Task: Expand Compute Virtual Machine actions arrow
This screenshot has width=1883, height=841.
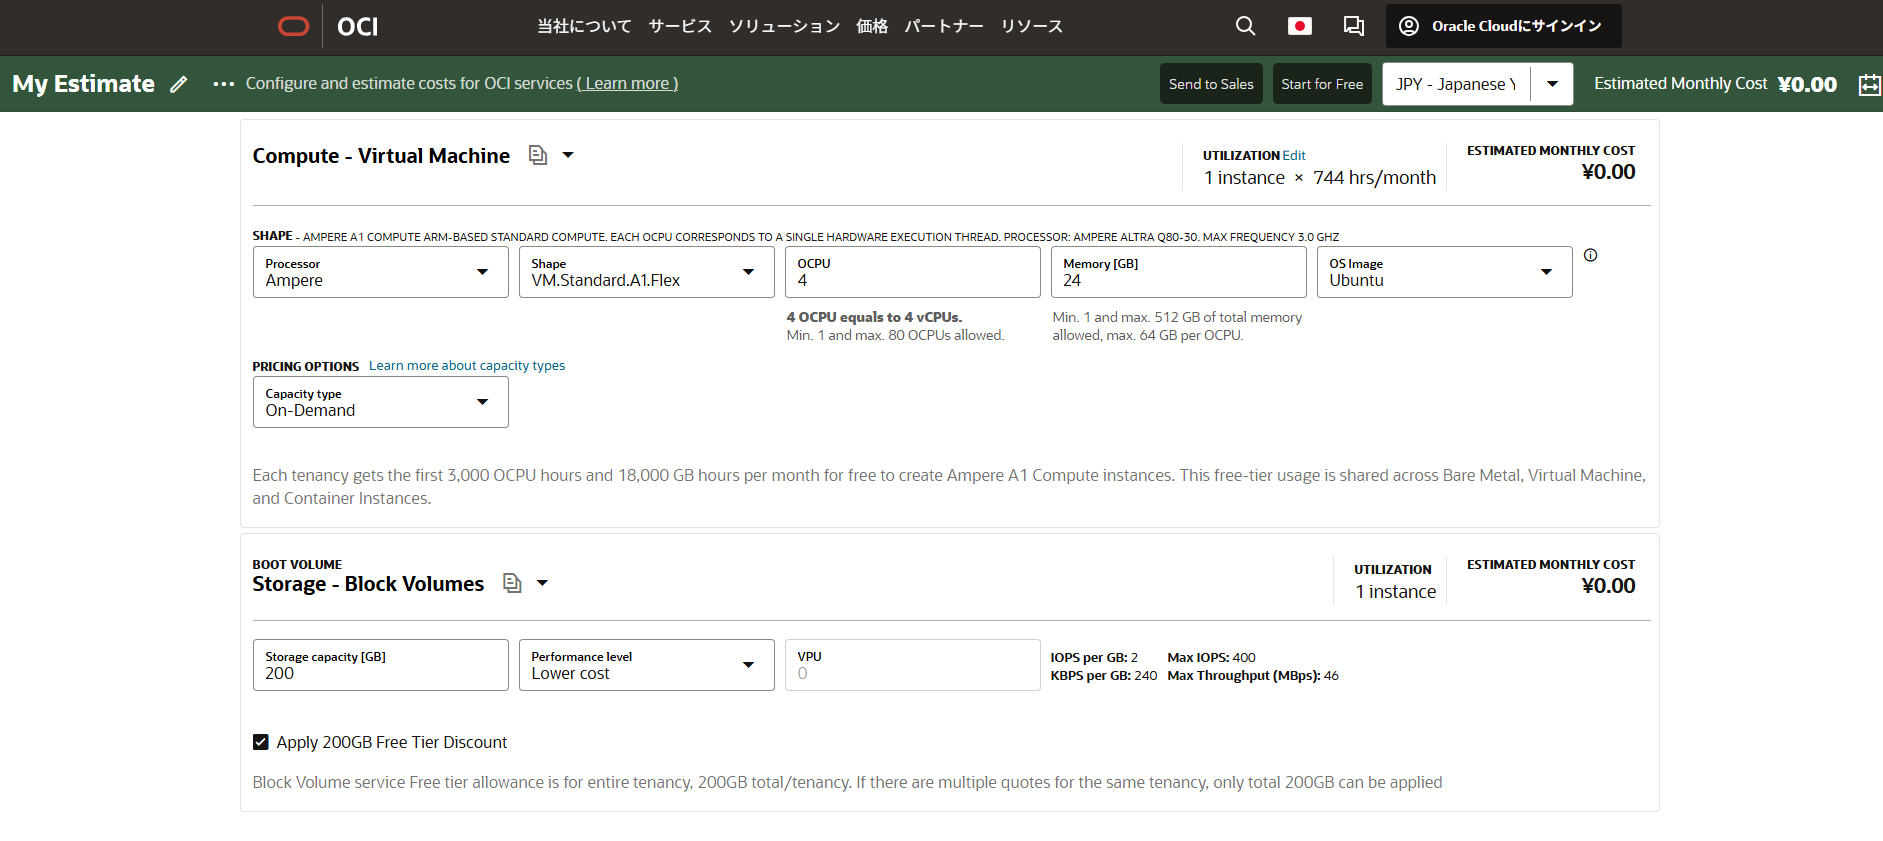Action: [568, 155]
